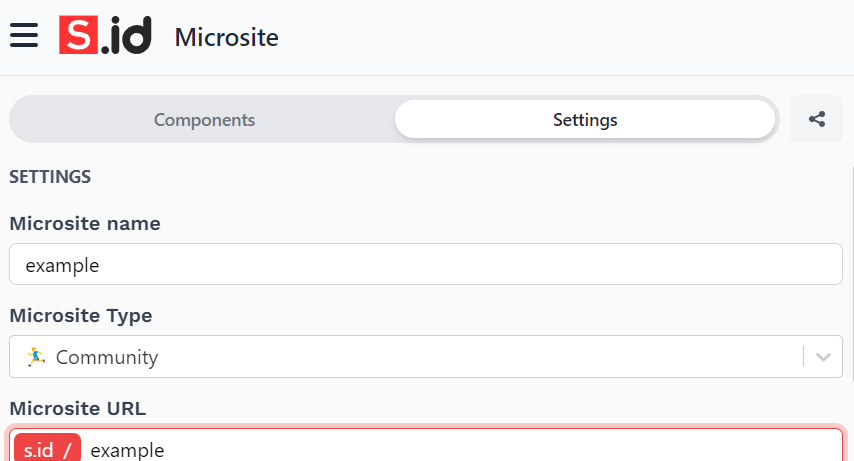
Task: Click the runner emoji beside Community
Action: click(x=36, y=357)
